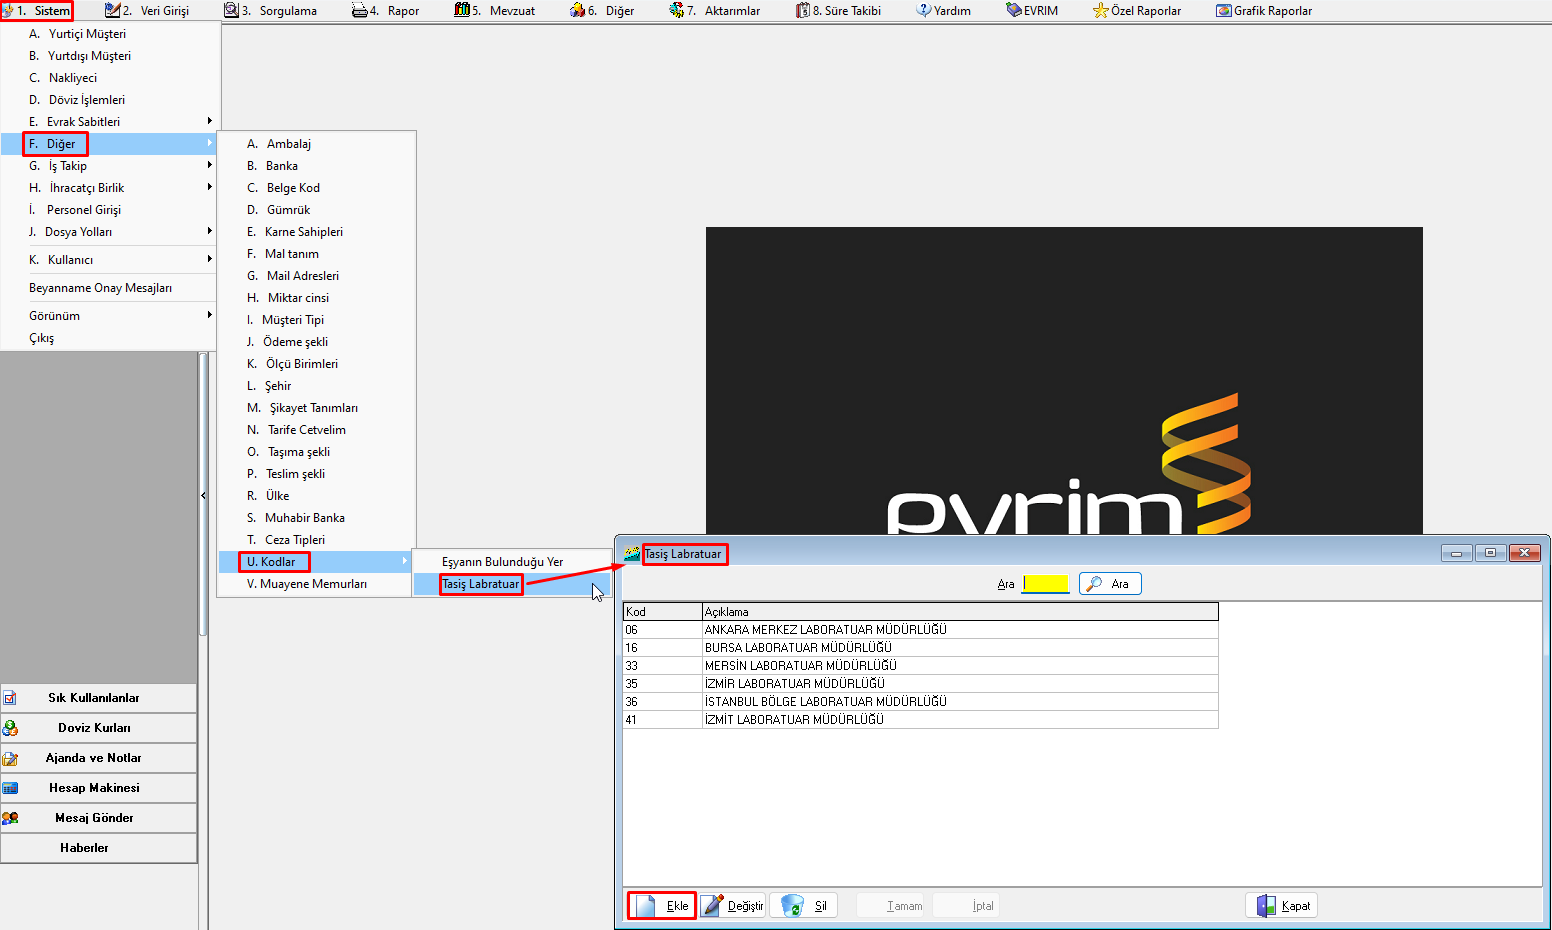Viewport: 1552px width, 930px height.
Task: Click the Tamam button
Action: pos(892,906)
